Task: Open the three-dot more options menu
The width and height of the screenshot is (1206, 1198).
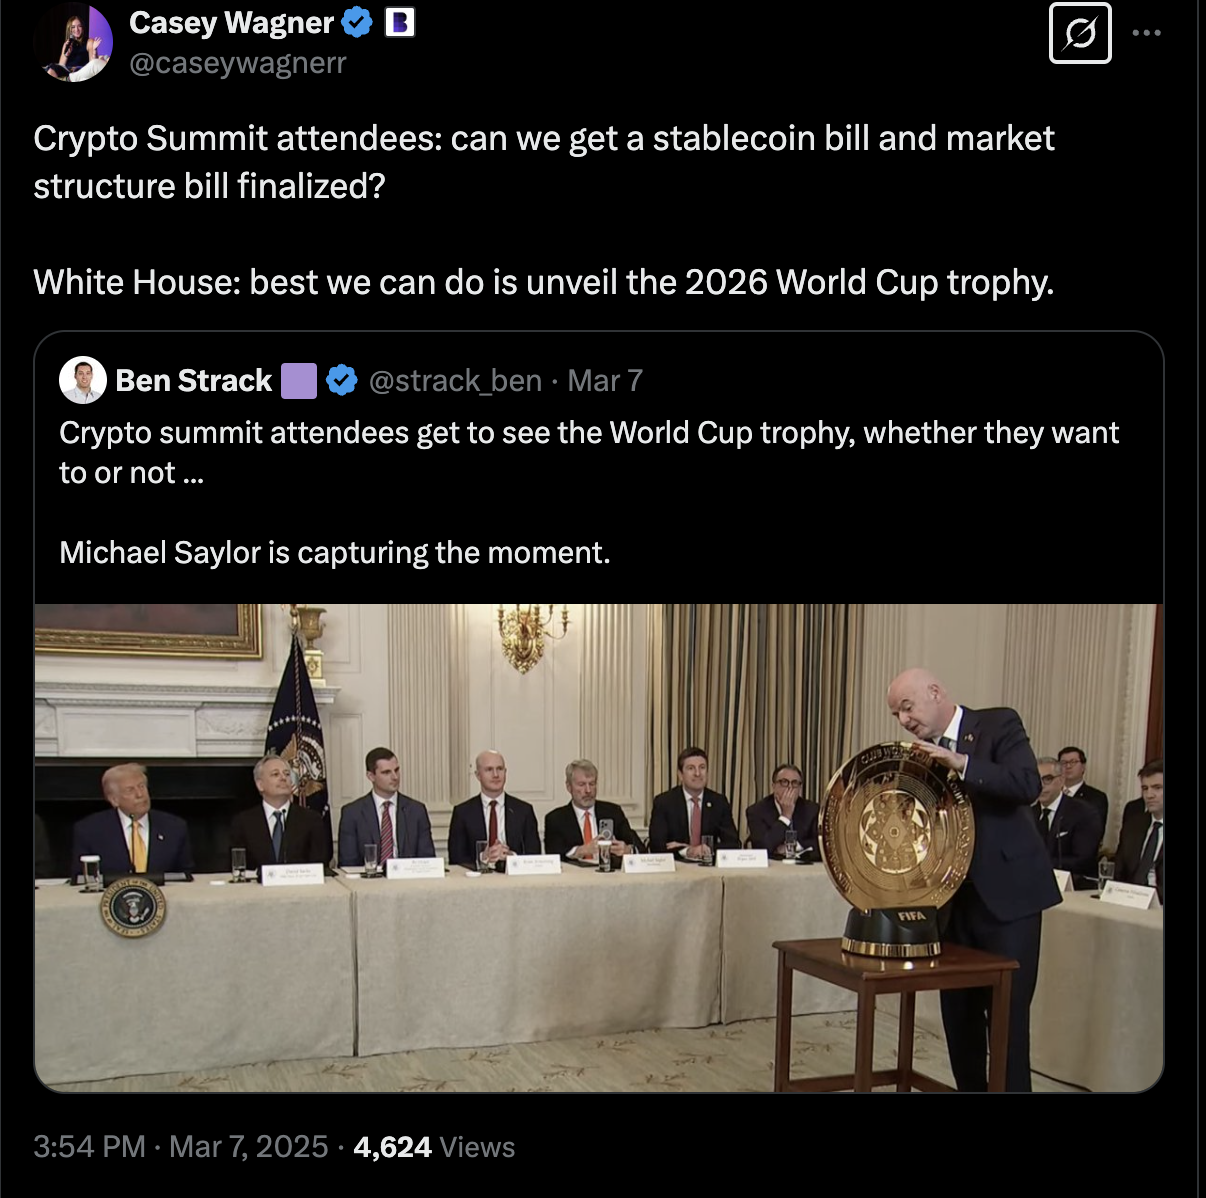Action: (1147, 34)
